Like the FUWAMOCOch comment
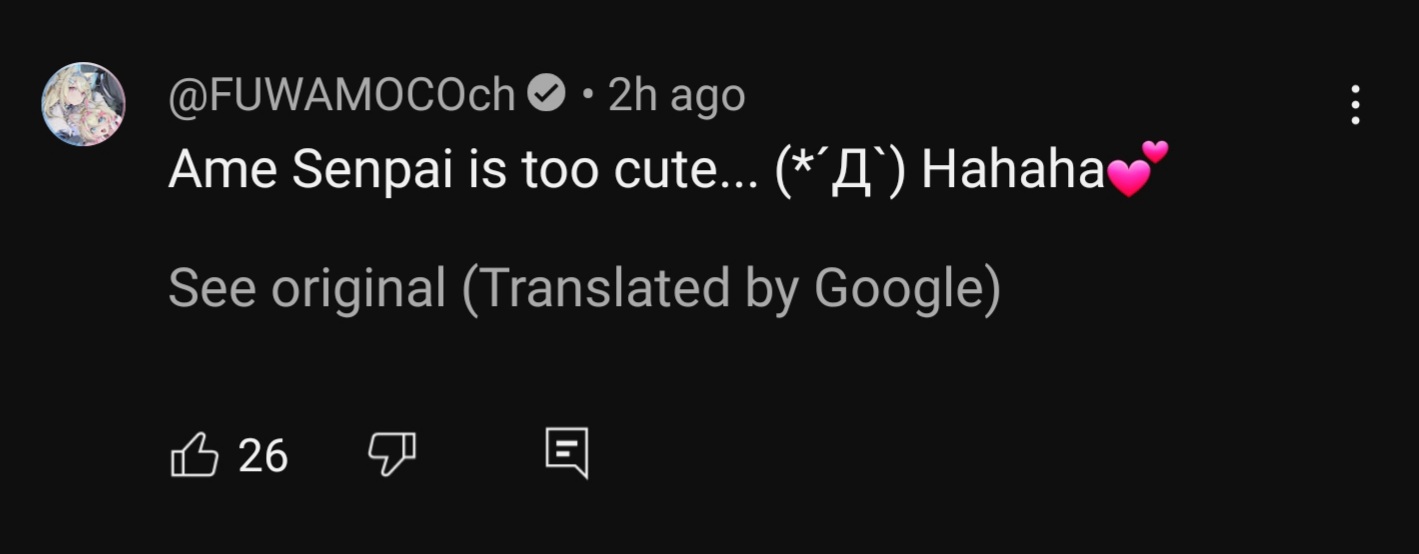 coord(195,456)
